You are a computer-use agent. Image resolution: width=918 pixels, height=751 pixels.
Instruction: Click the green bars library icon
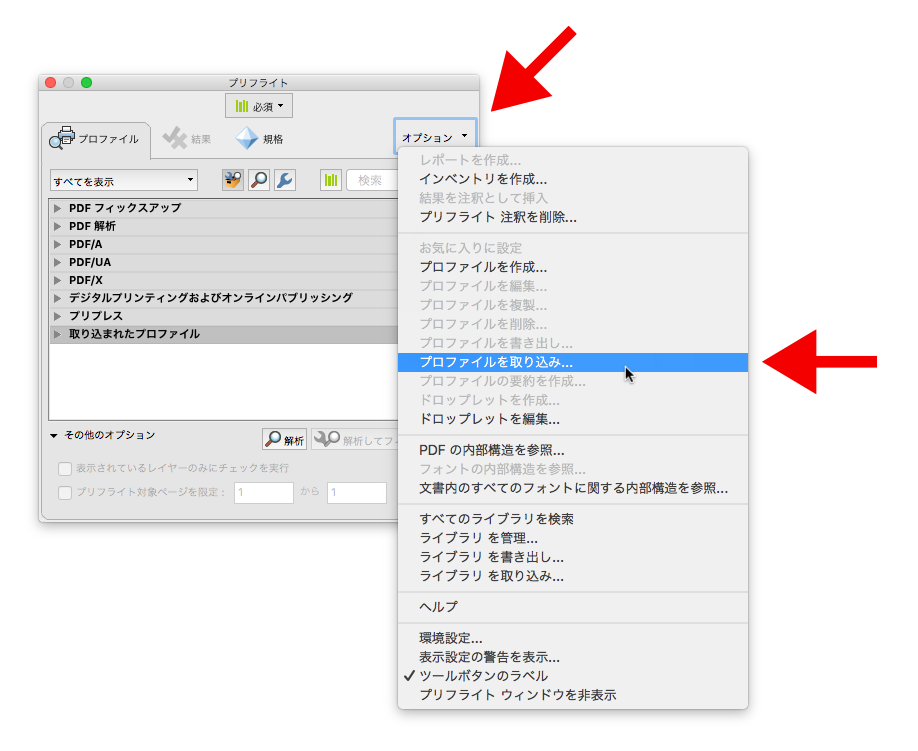pos(331,180)
